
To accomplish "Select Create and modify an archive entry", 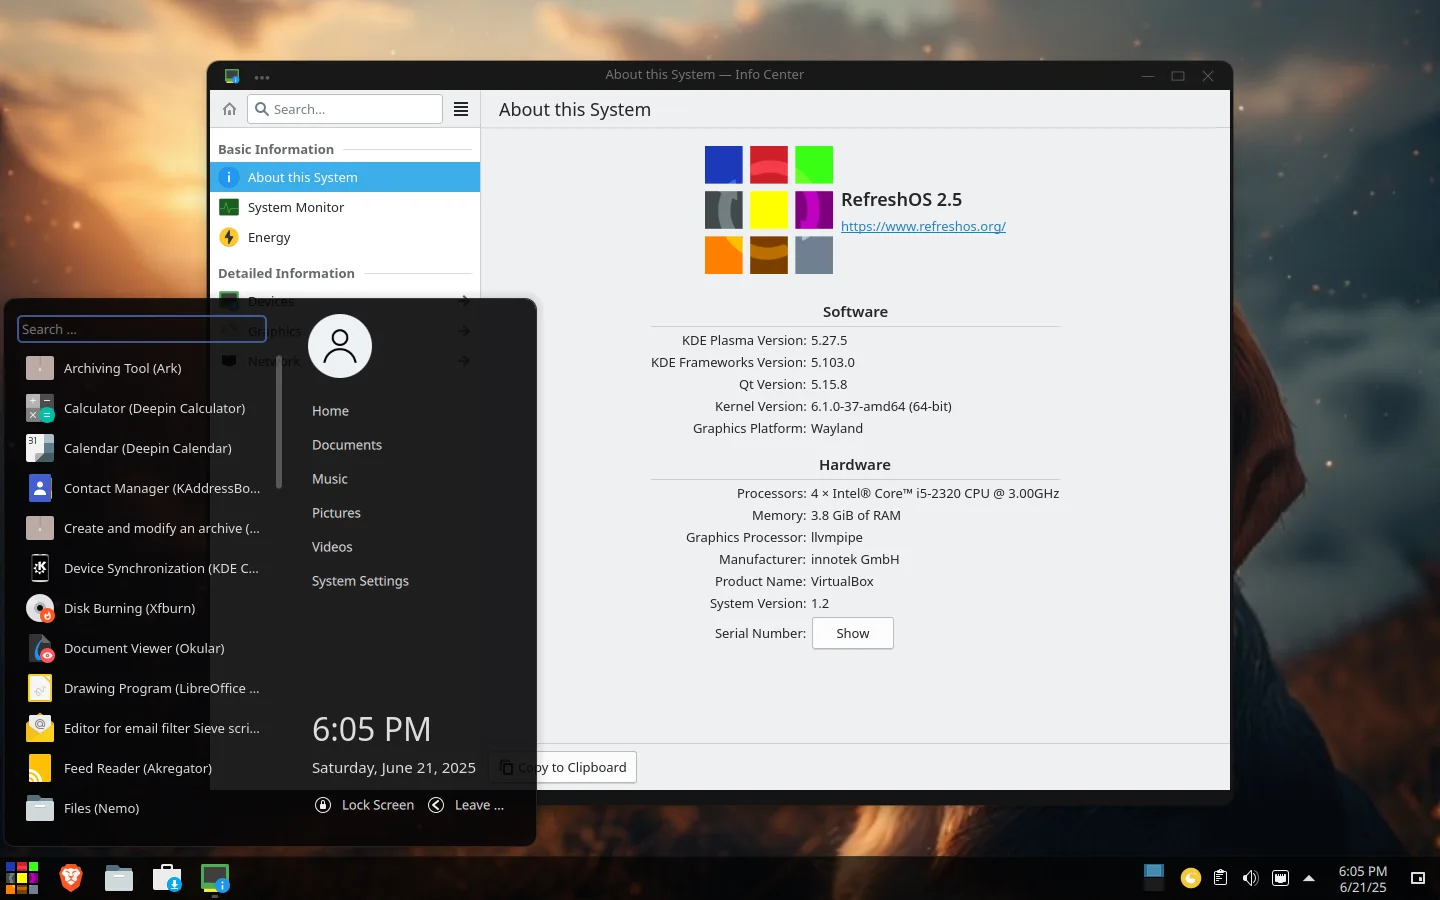I will pos(142,528).
